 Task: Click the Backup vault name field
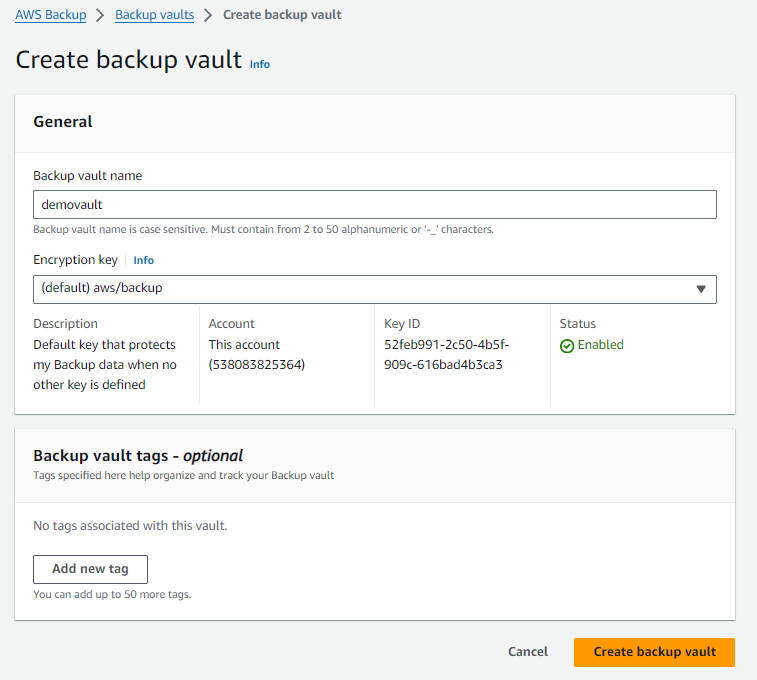point(375,205)
